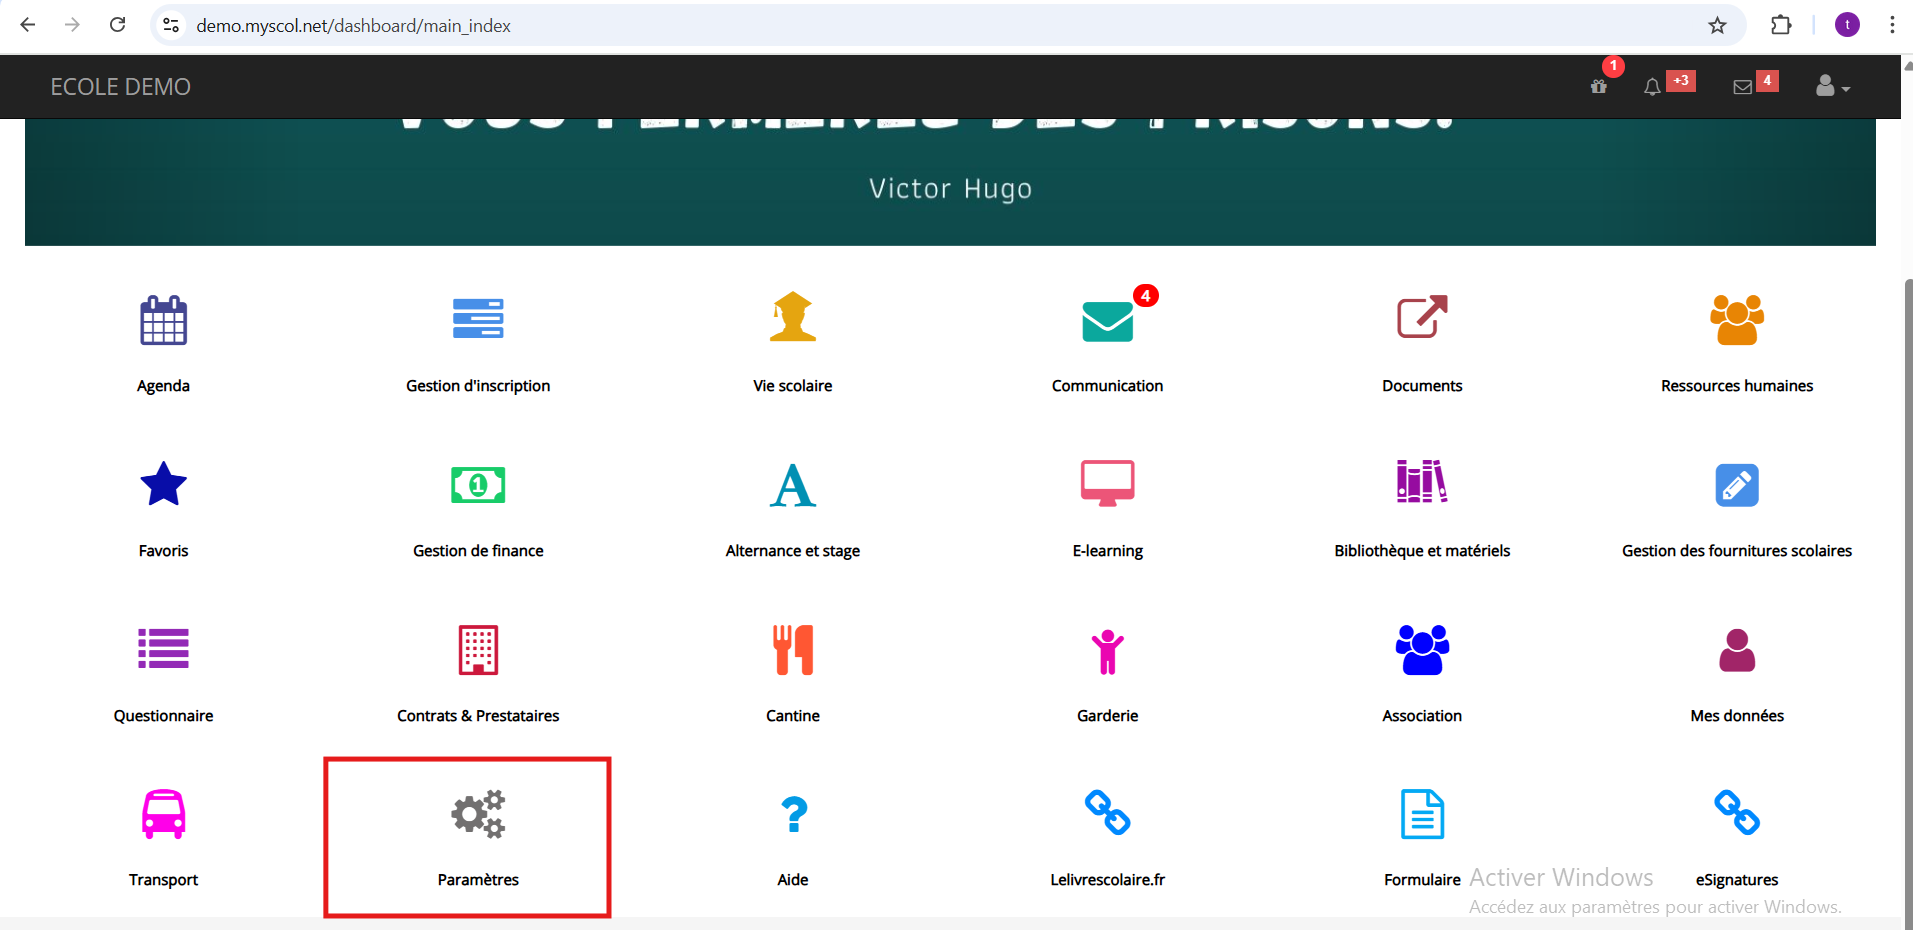Click the Vie scolaire graduate icon
Screen dimensions: 1913x930
coord(792,318)
